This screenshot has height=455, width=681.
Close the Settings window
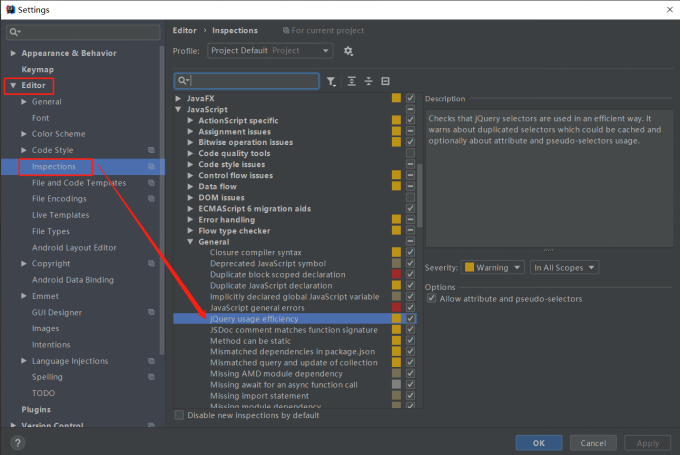[670, 10]
